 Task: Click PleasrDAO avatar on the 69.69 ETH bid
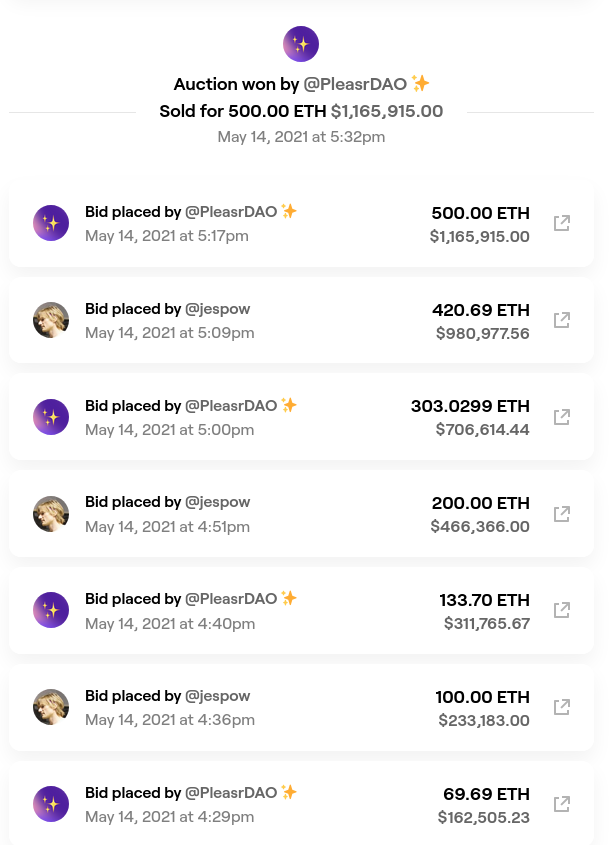51,804
